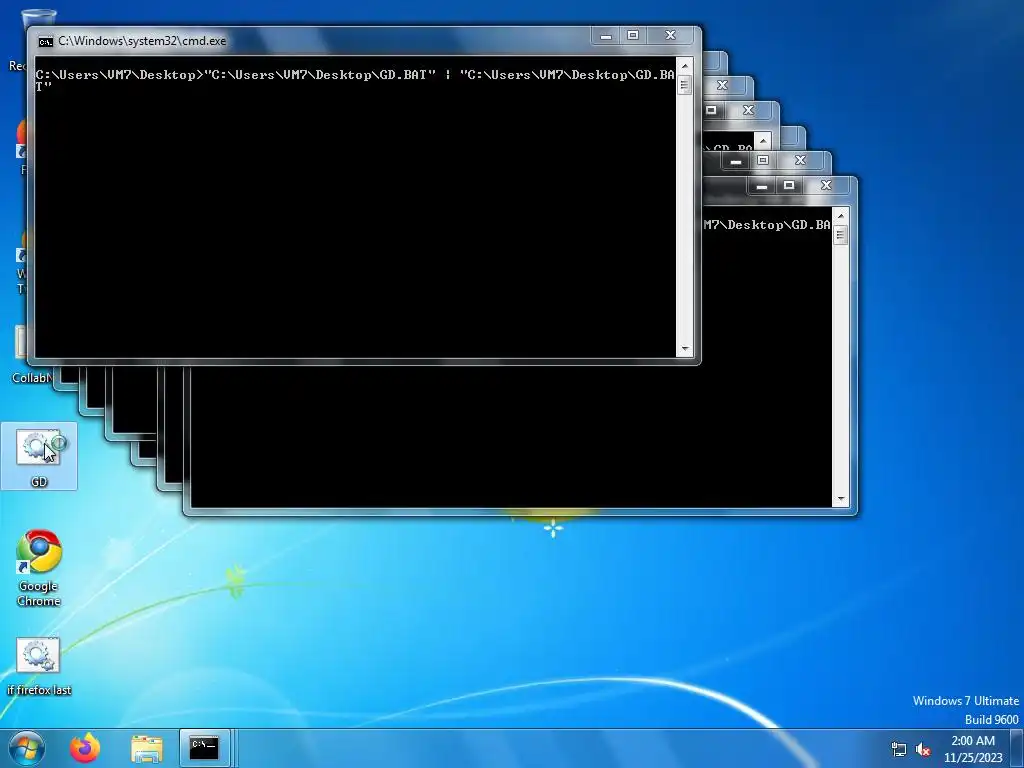Open the GD batch file desktop icon
The image size is (1024, 768).
[x=39, y=456]
